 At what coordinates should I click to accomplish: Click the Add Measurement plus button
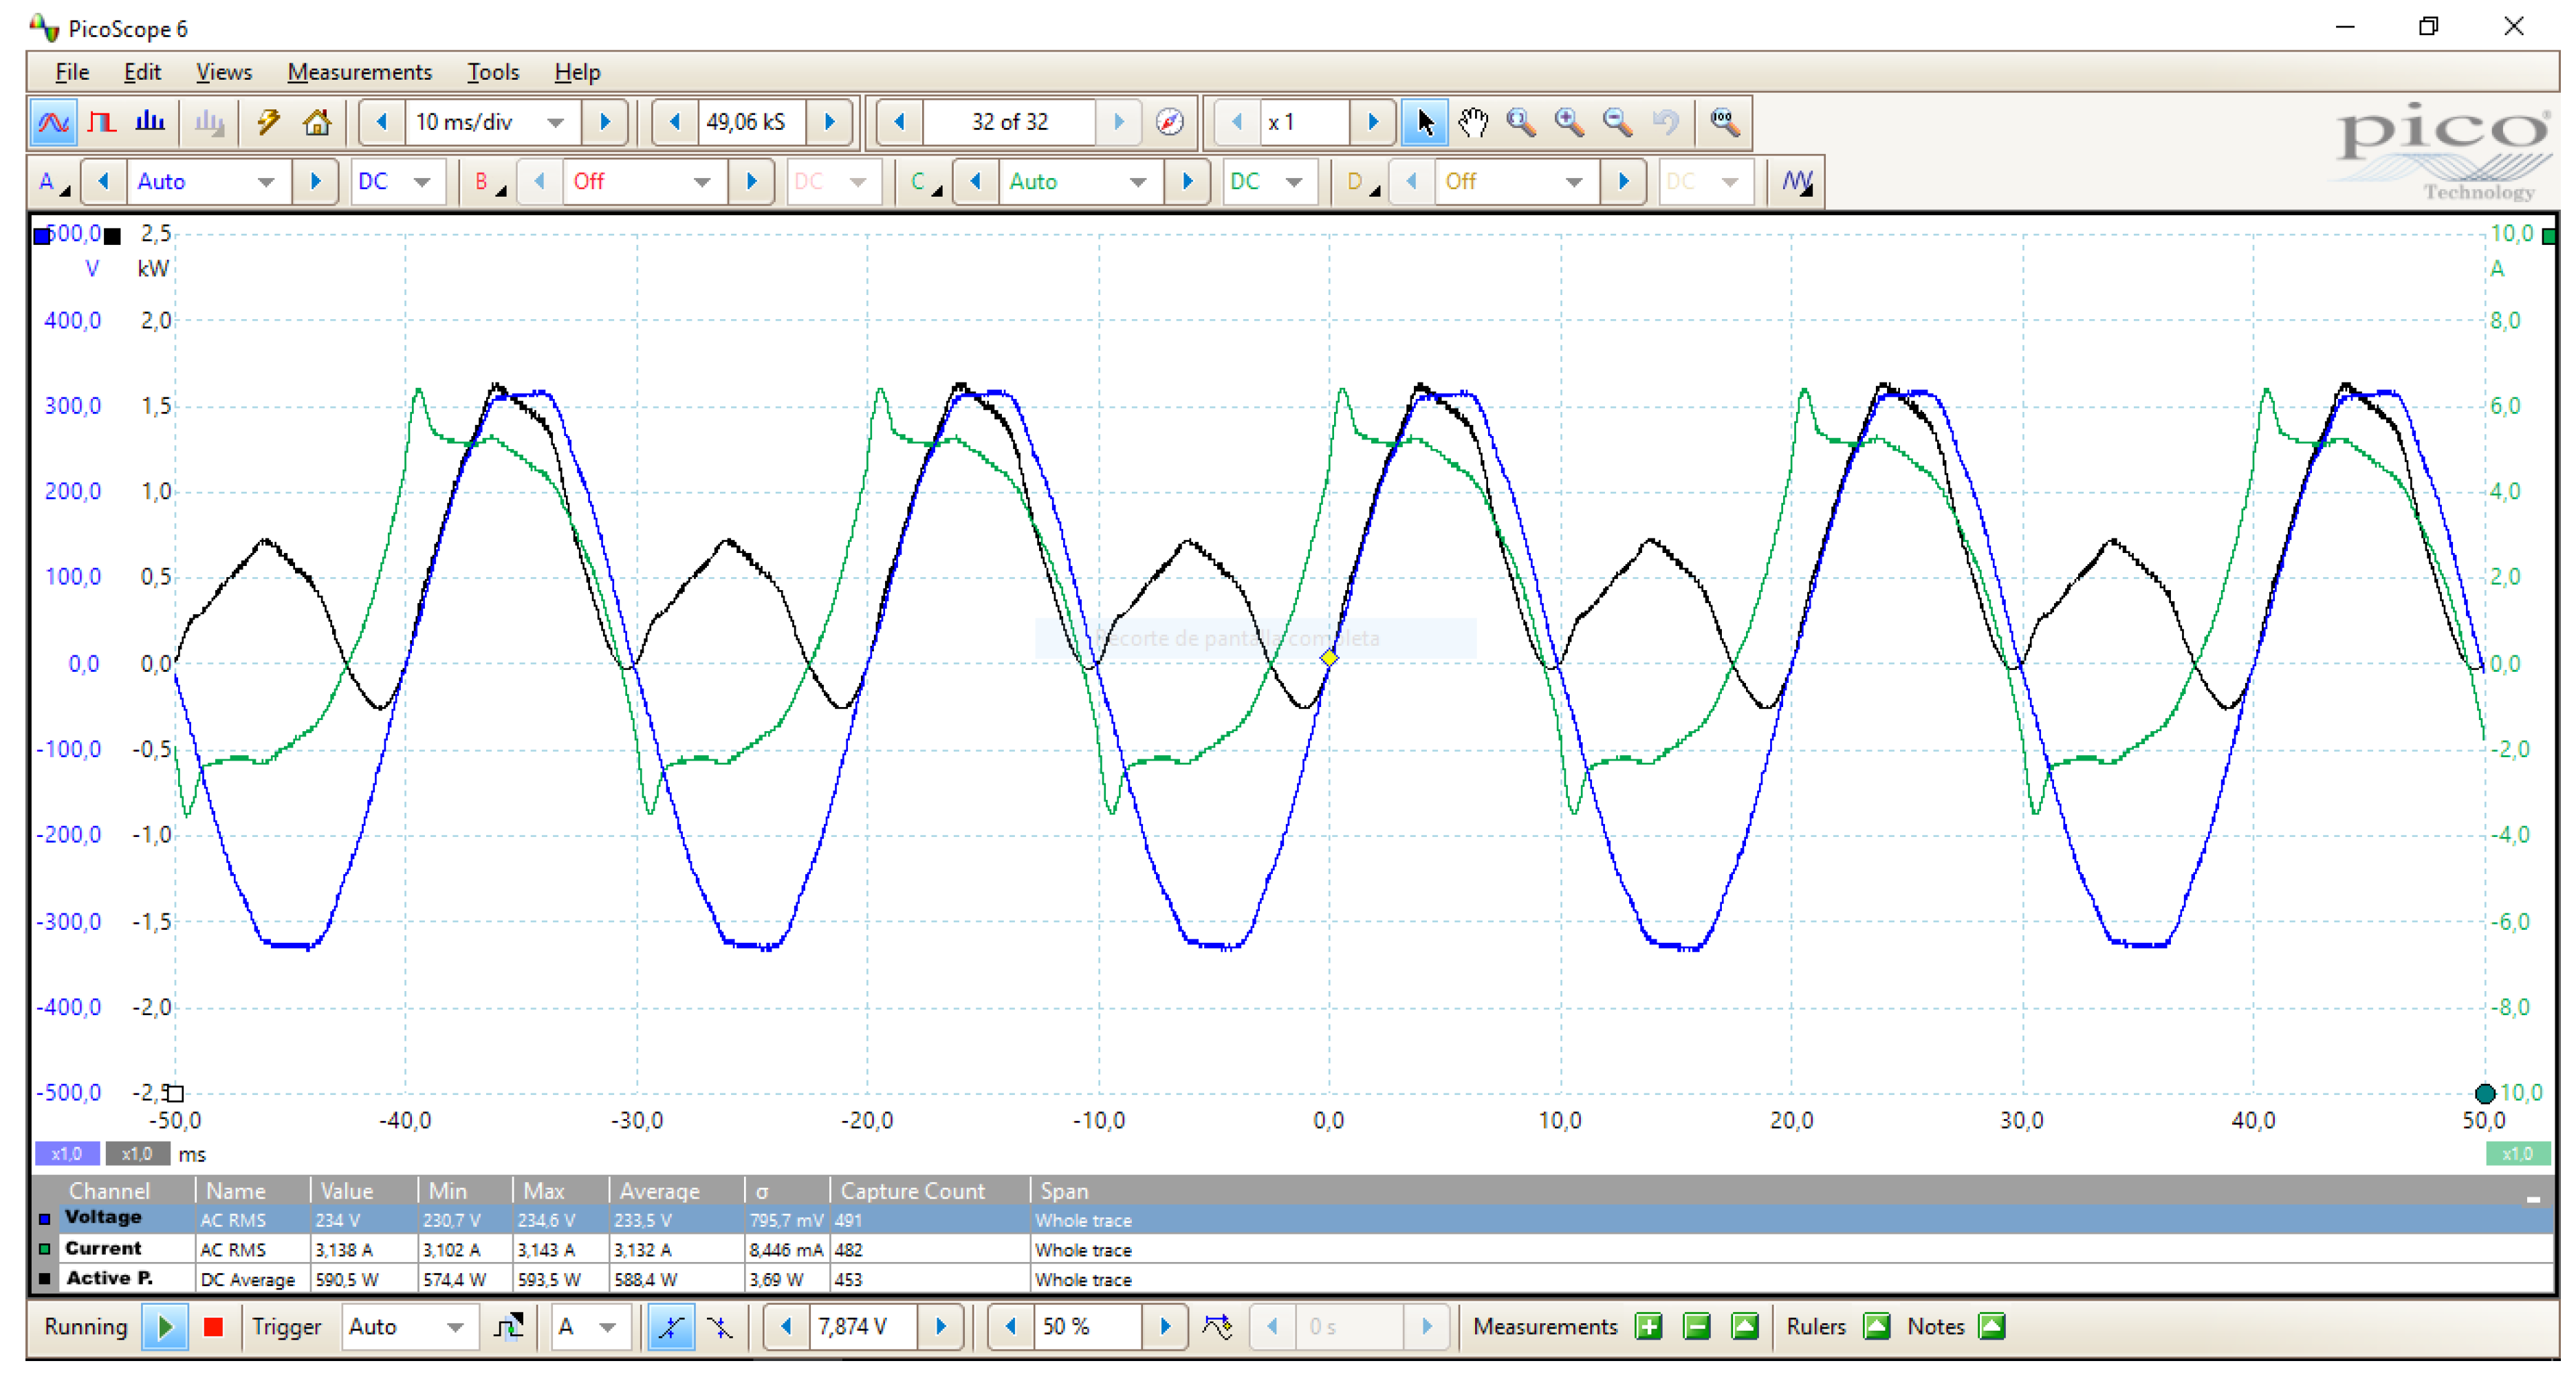[x=1648, y=1326]
